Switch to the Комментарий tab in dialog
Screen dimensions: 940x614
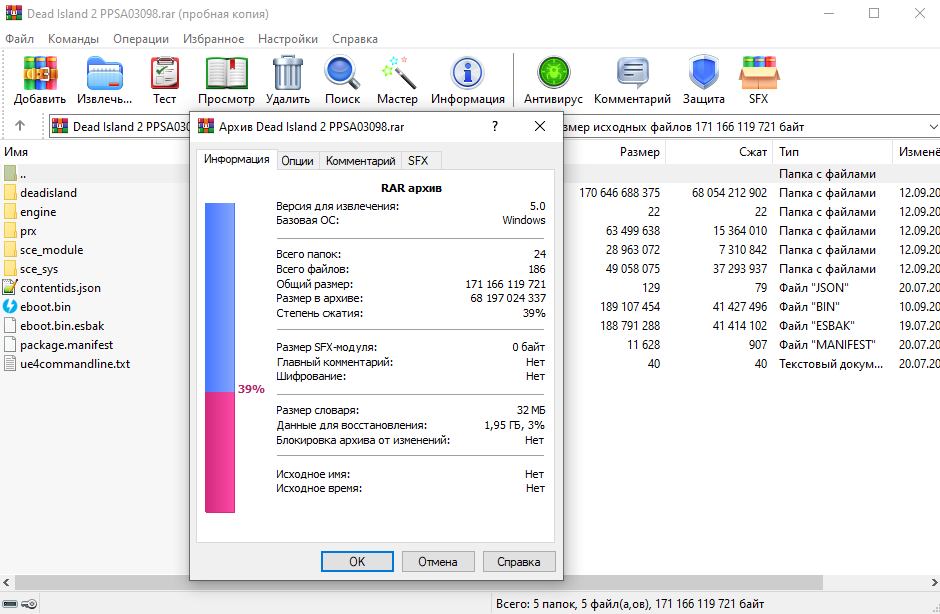(361, 161)
